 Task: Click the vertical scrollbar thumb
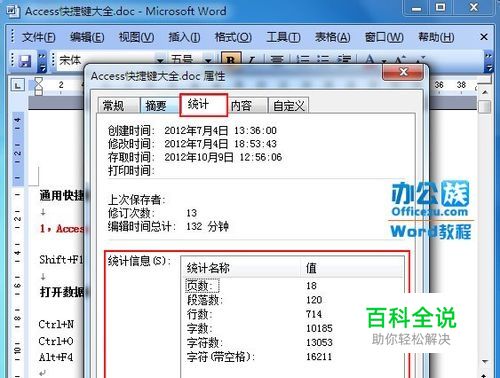pyautogui.click(x=485, y=107)
